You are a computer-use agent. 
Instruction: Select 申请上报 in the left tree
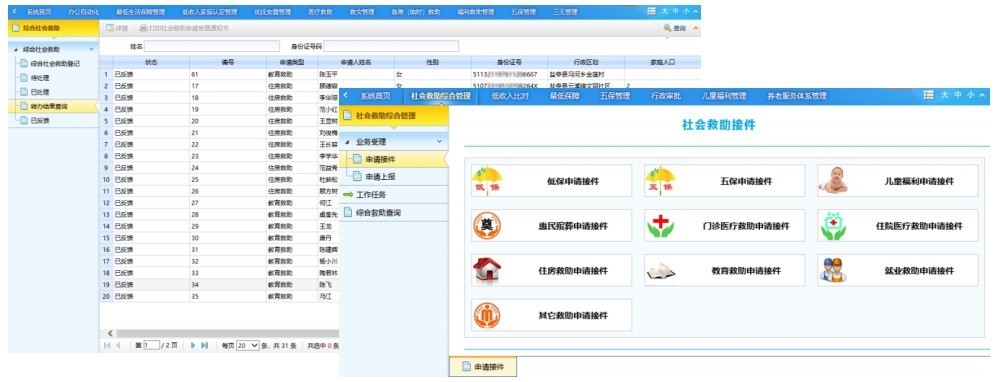pos(380,177)
